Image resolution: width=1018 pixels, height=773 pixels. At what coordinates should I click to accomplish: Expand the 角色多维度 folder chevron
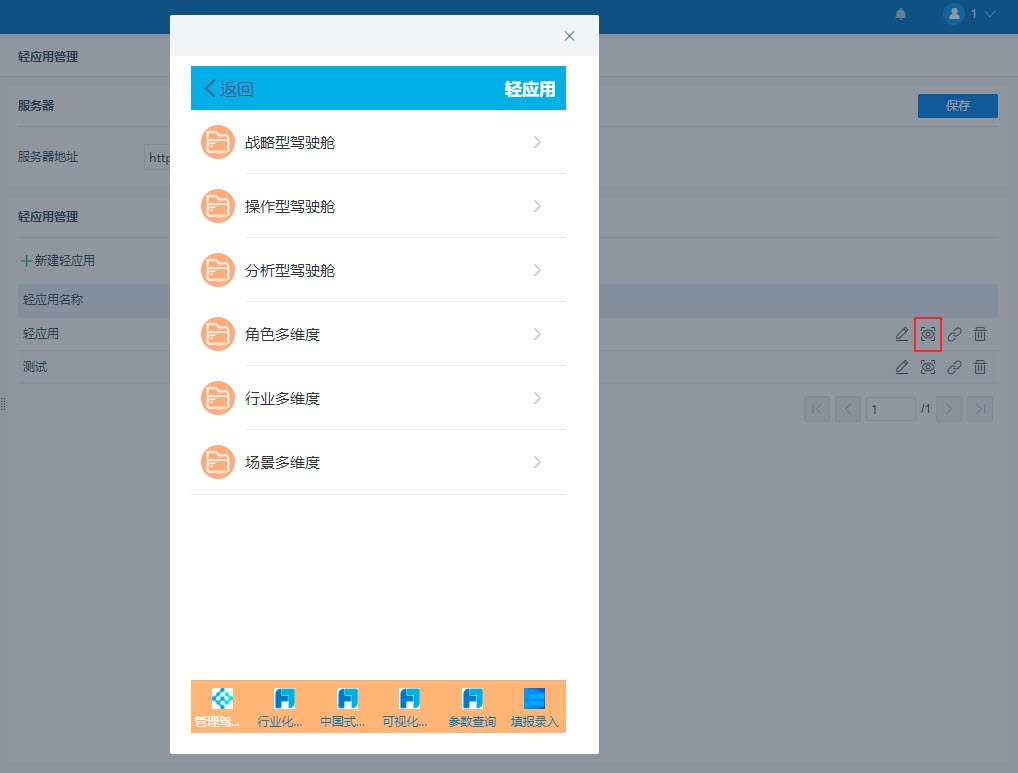[537, 334]
